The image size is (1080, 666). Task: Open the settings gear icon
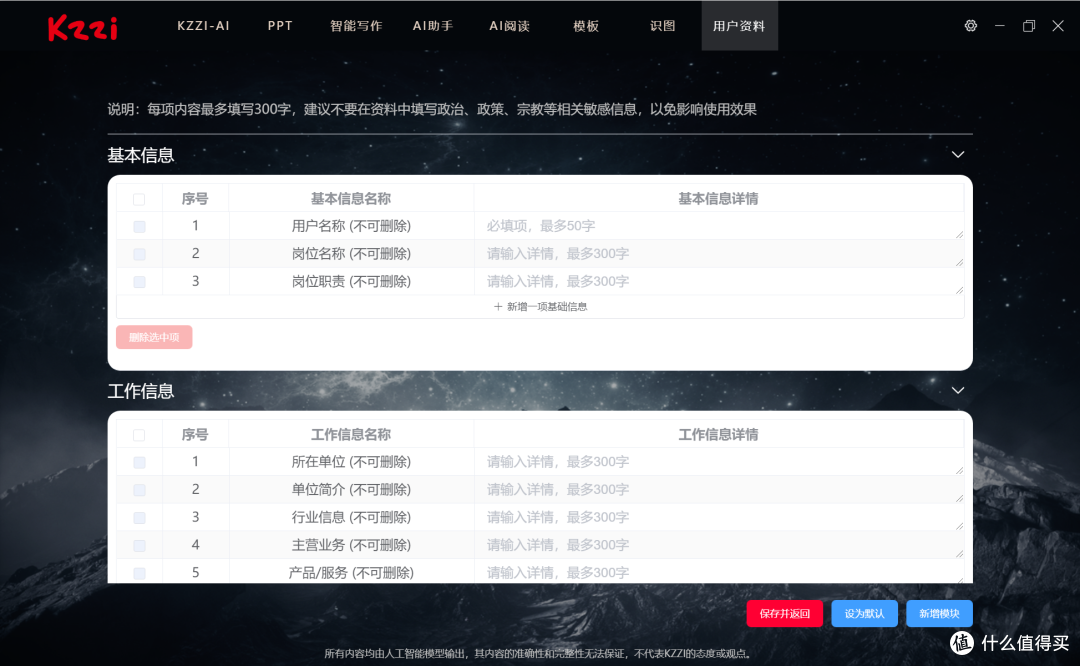(970, 25)
